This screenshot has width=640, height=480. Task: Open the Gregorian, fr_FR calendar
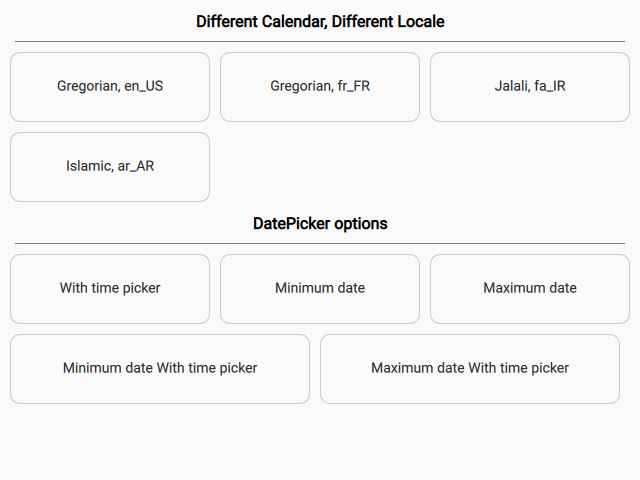(x=320, y=87)
